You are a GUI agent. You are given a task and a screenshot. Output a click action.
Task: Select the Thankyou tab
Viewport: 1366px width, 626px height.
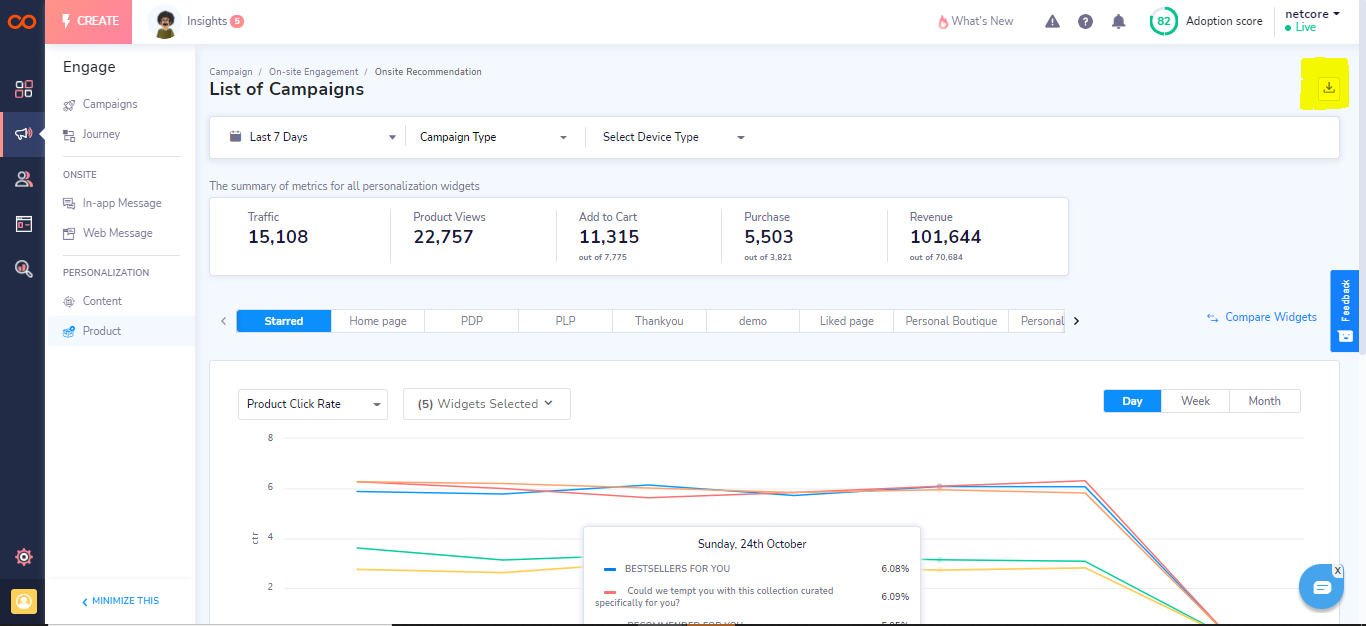(659, 321)
